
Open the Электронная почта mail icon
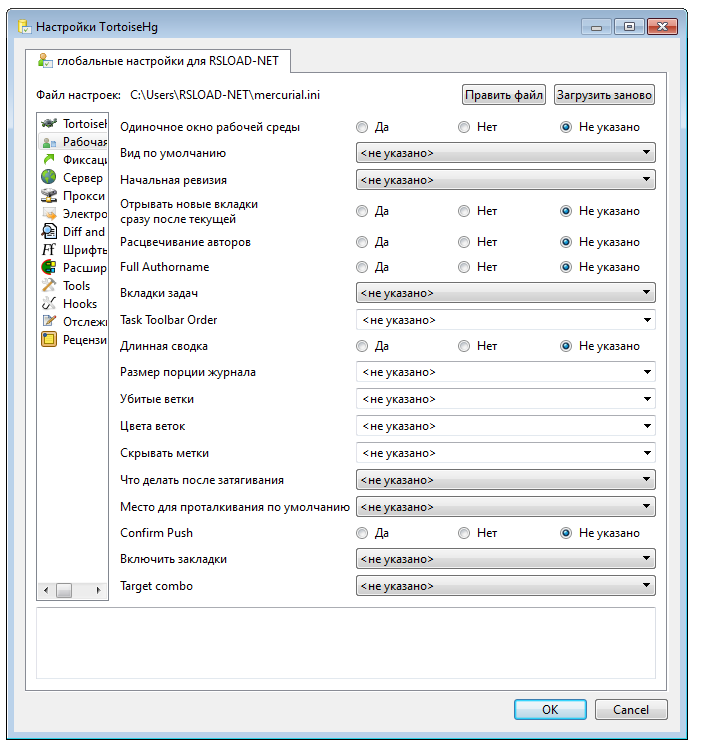tap(49, 214)
